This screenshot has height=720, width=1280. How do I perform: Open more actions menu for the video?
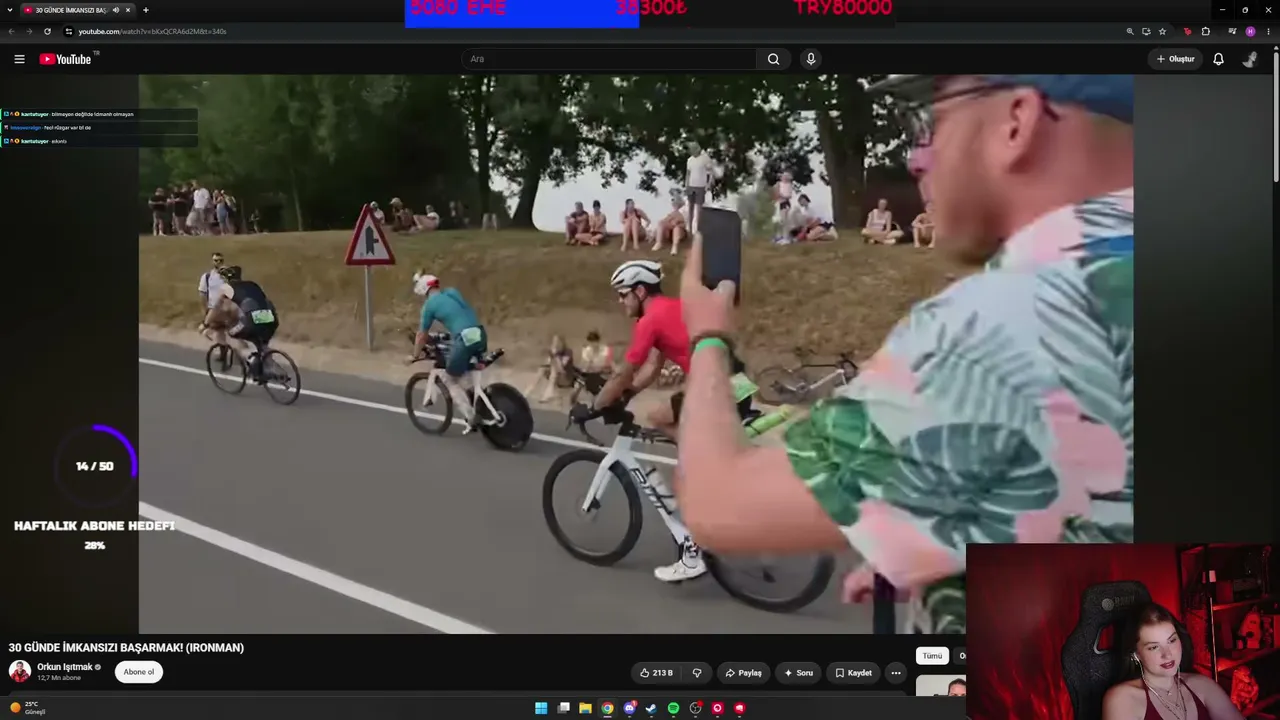click(896, 673)
